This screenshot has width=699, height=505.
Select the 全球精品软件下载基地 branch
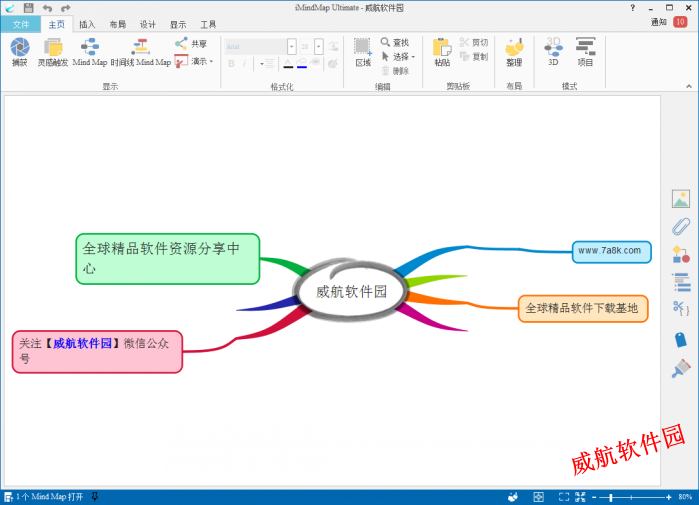pos(583,308)
